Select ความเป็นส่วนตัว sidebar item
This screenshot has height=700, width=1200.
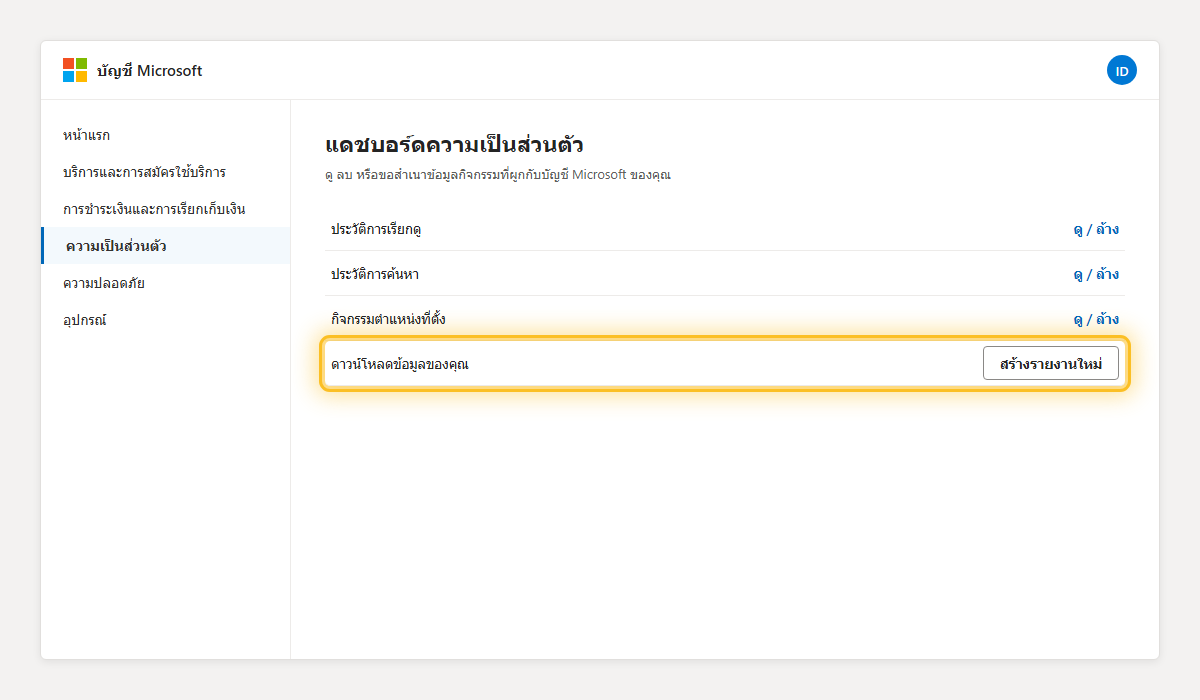166,246
